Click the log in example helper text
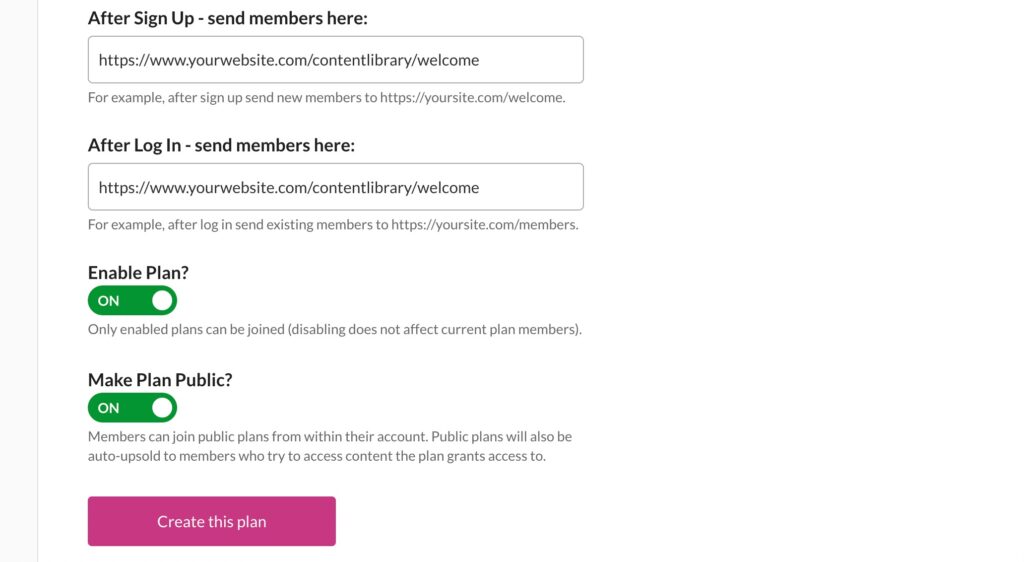1024x562 pixels. click(x=333, y=225)
